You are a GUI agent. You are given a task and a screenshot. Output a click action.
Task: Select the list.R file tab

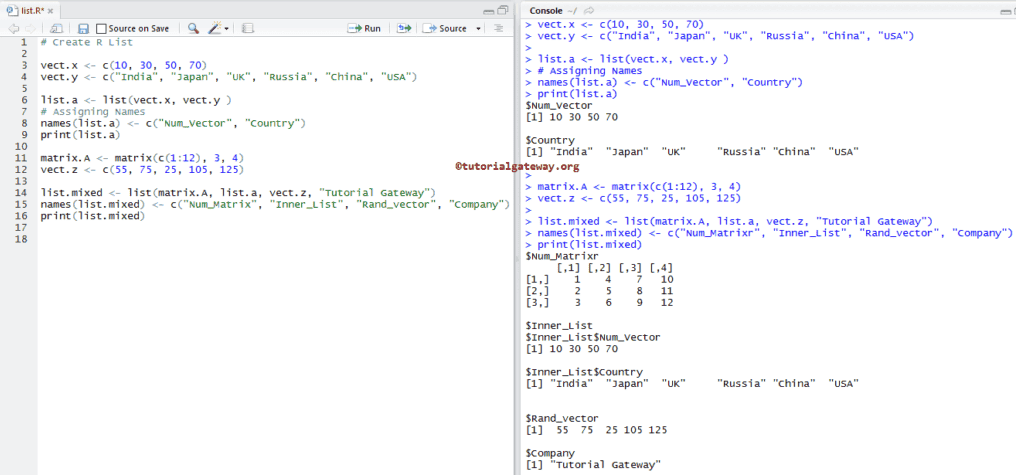click(31, 11)
